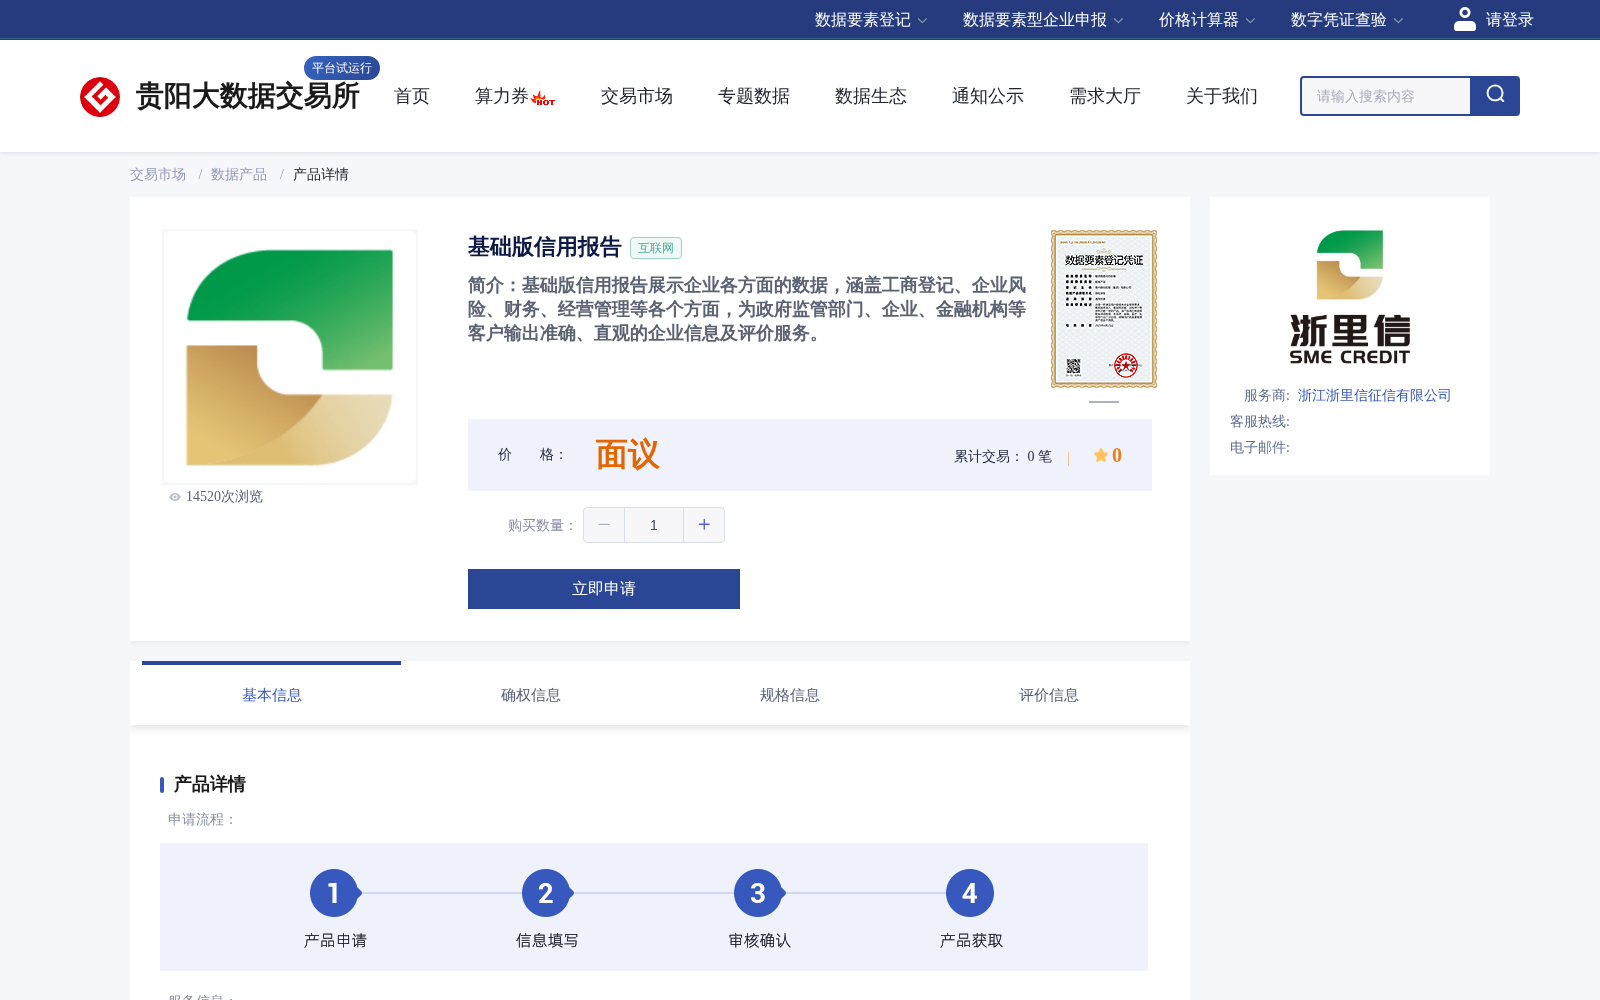Click step 4 产品获取 circle
Screen dimensions: 1600x1000
click(970, 893)
